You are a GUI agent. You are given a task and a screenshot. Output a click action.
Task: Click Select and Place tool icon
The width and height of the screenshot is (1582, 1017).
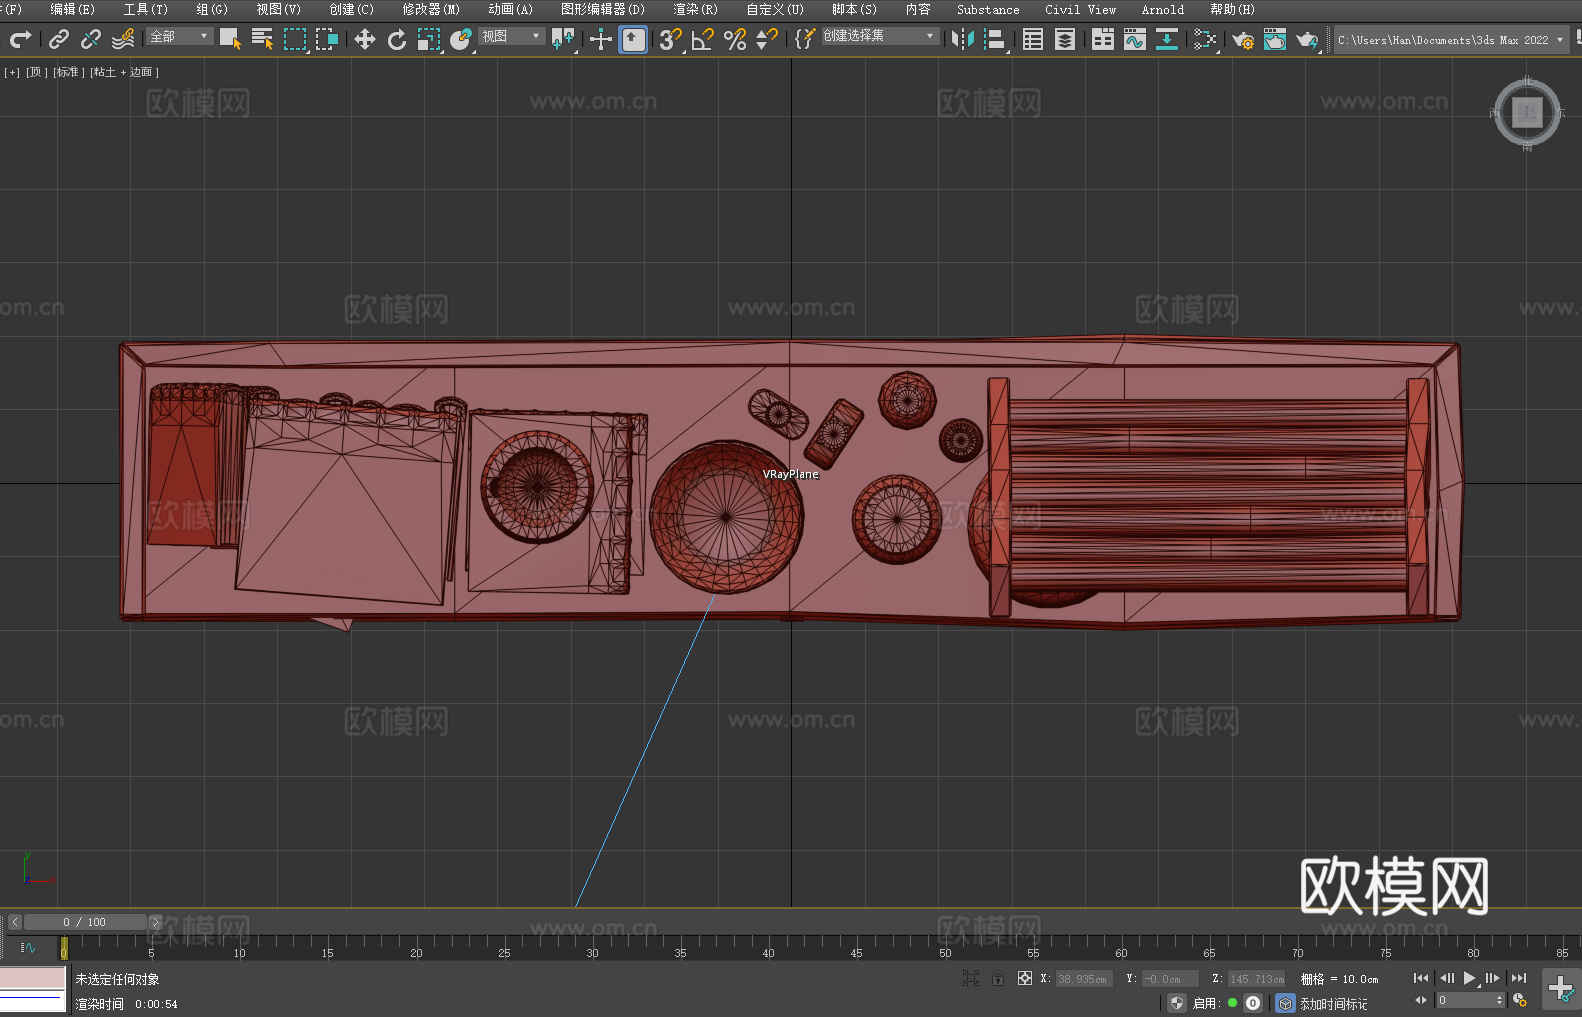(x=461, y=39)
